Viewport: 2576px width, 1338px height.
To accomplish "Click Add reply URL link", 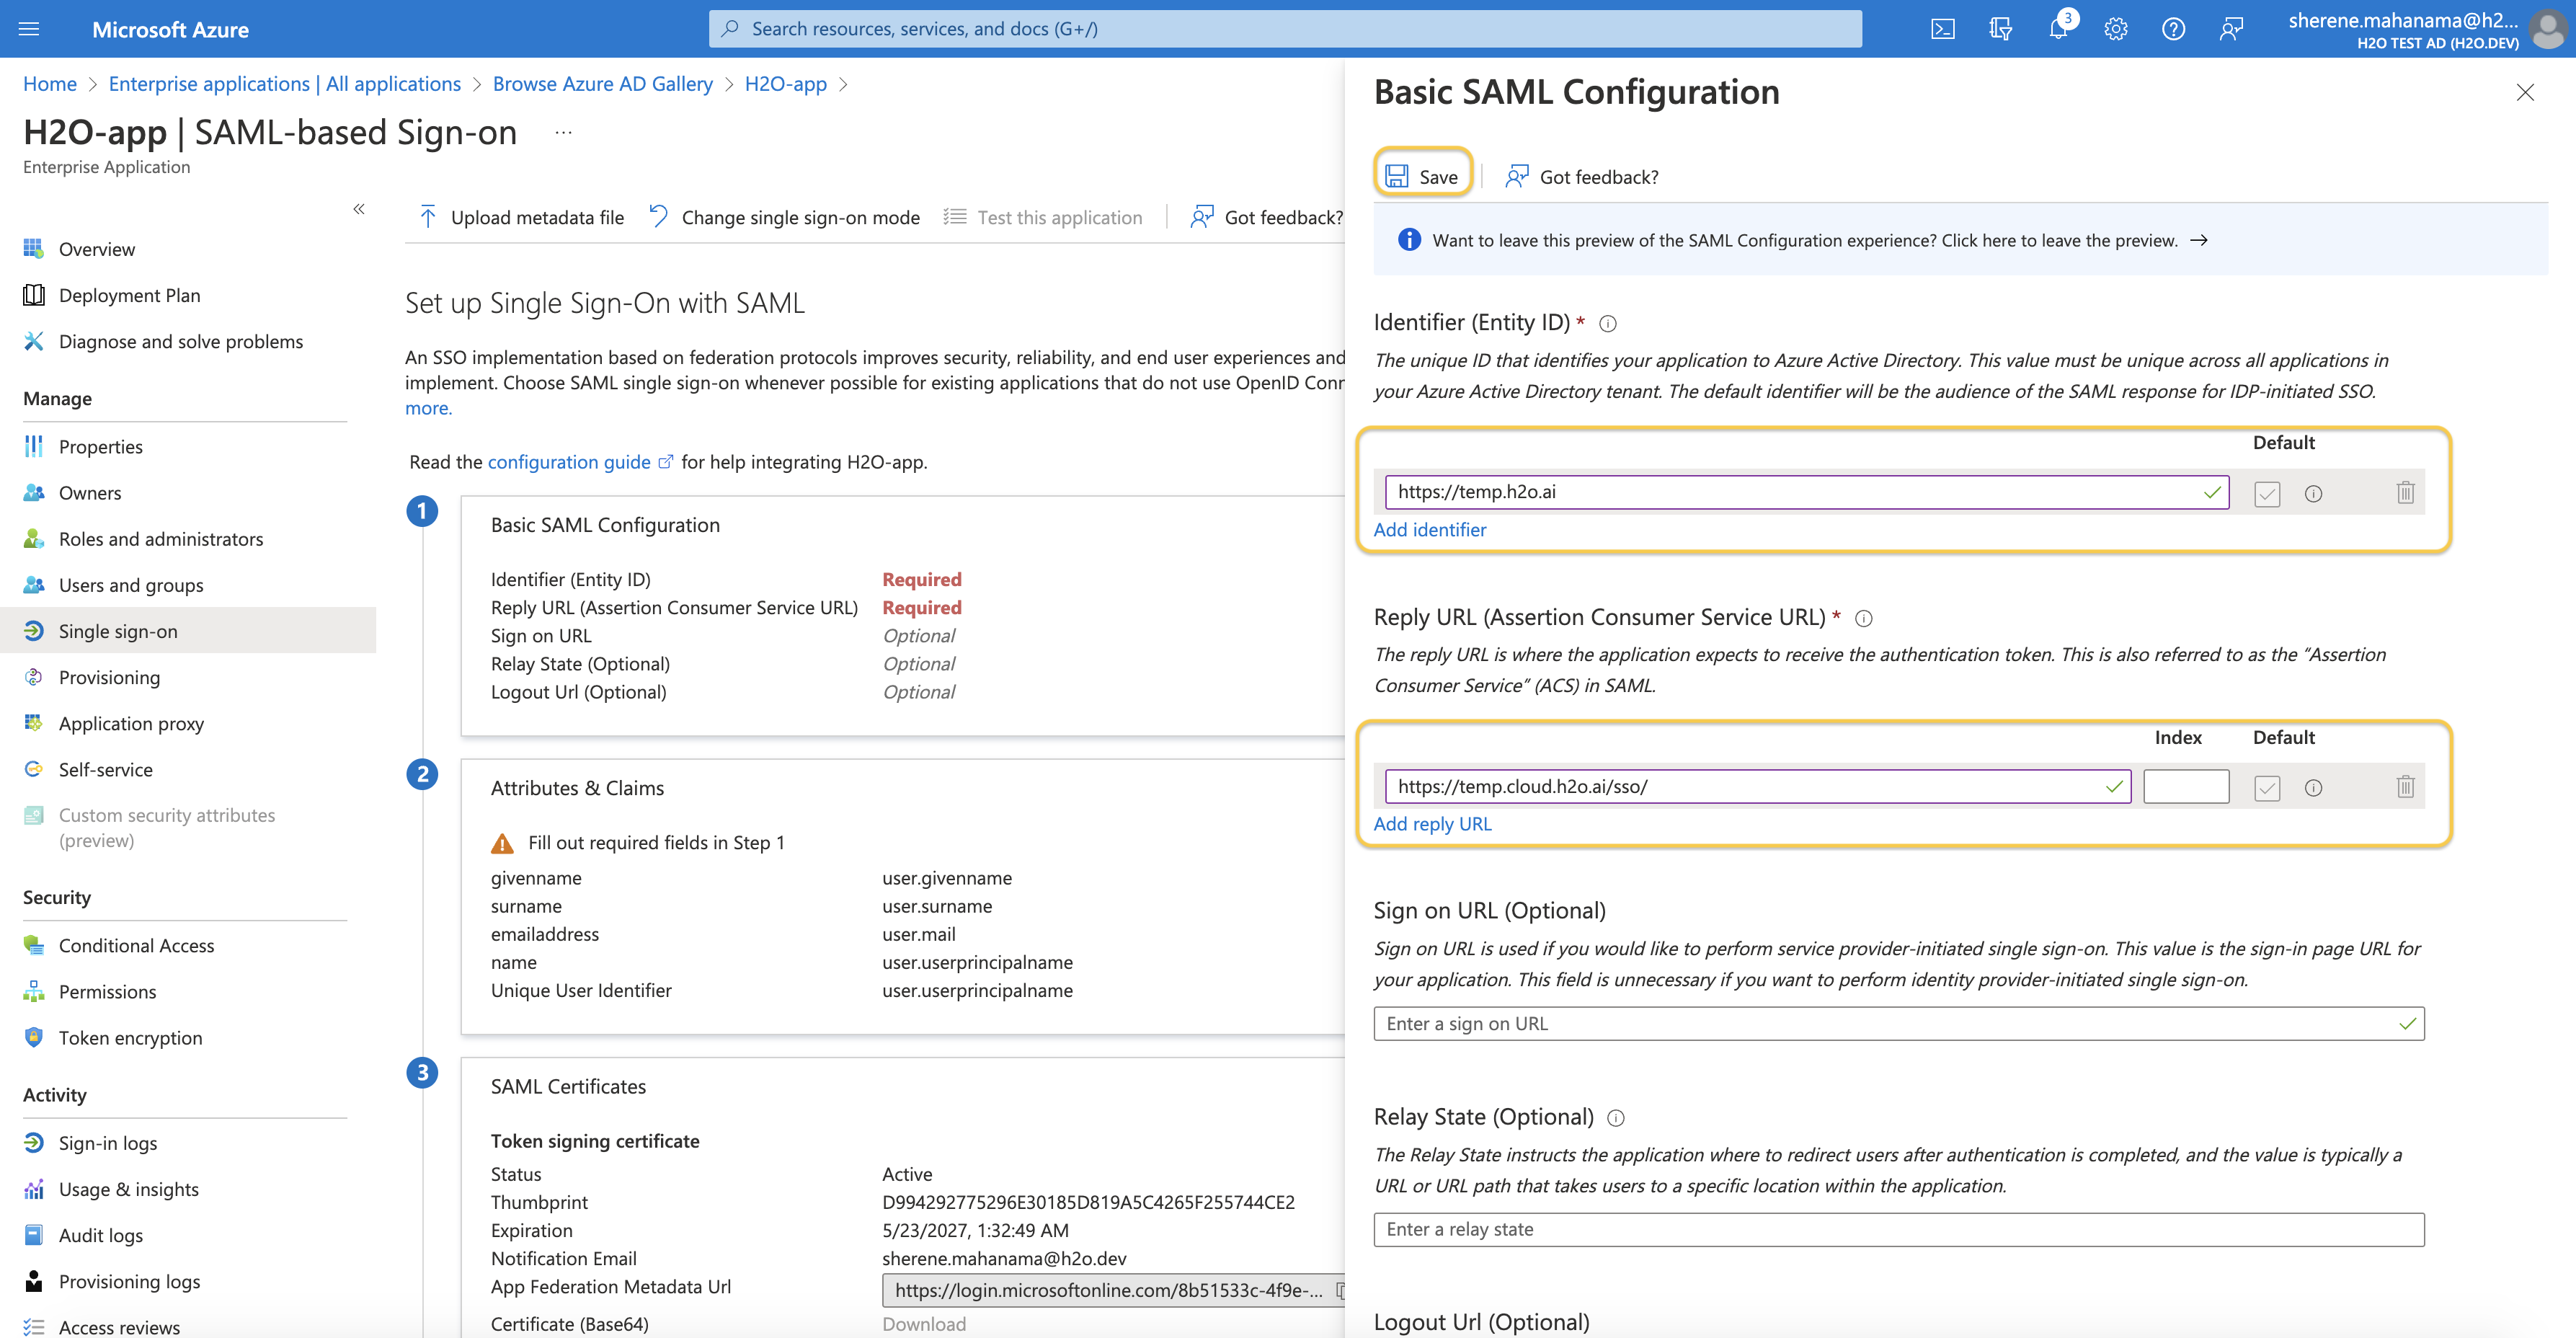I will point(1433,824).
